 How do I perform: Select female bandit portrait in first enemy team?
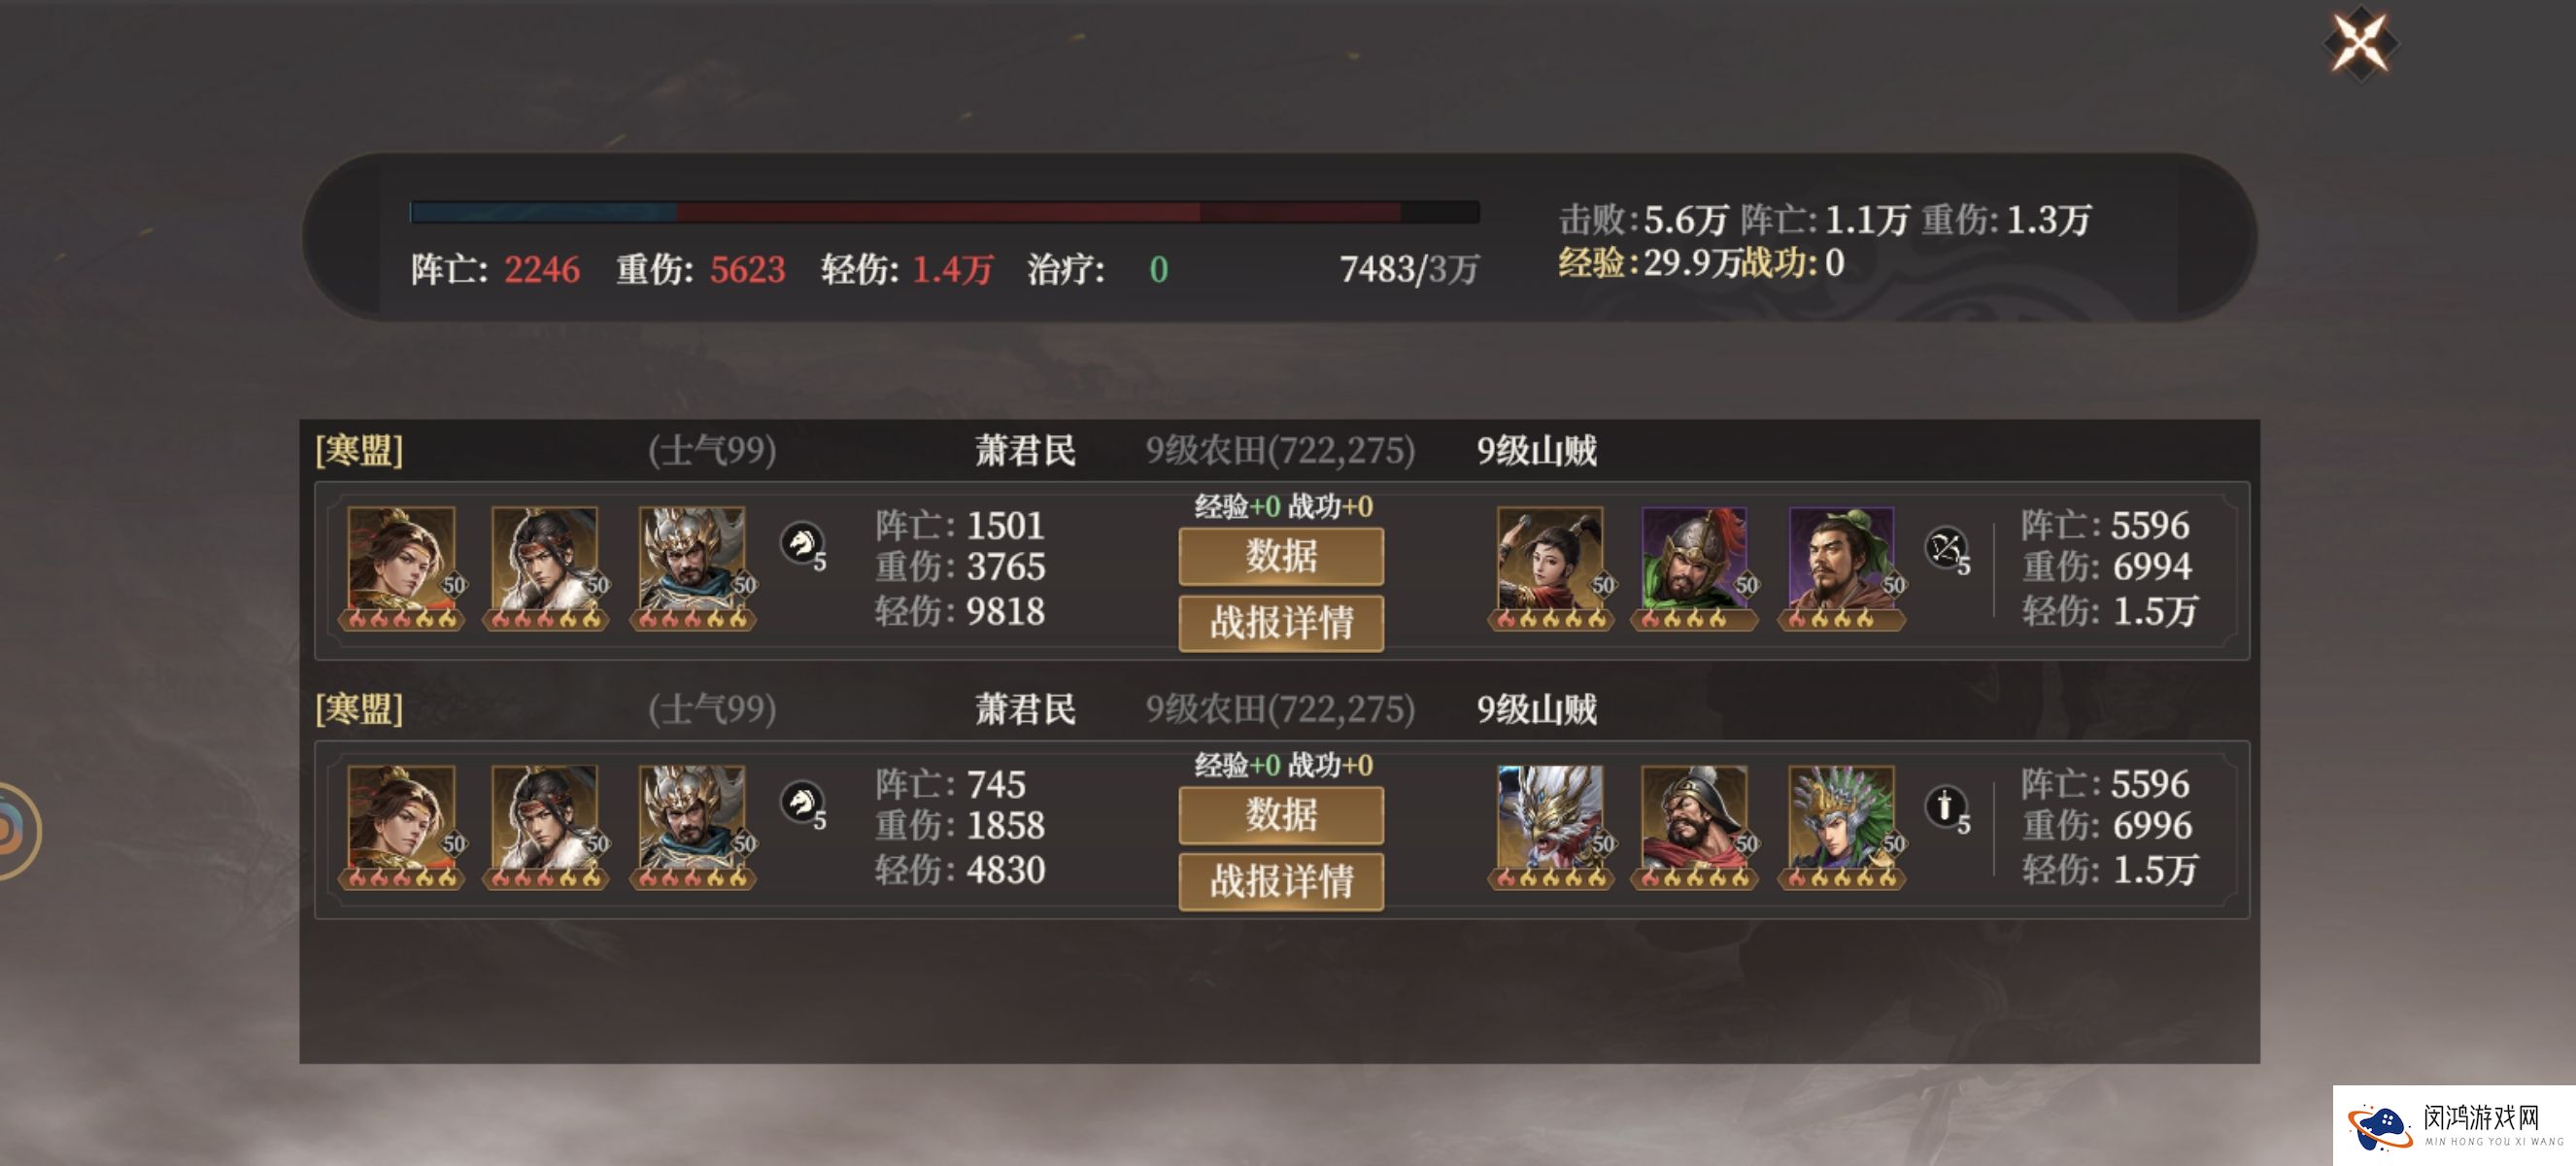(1550, 568)
